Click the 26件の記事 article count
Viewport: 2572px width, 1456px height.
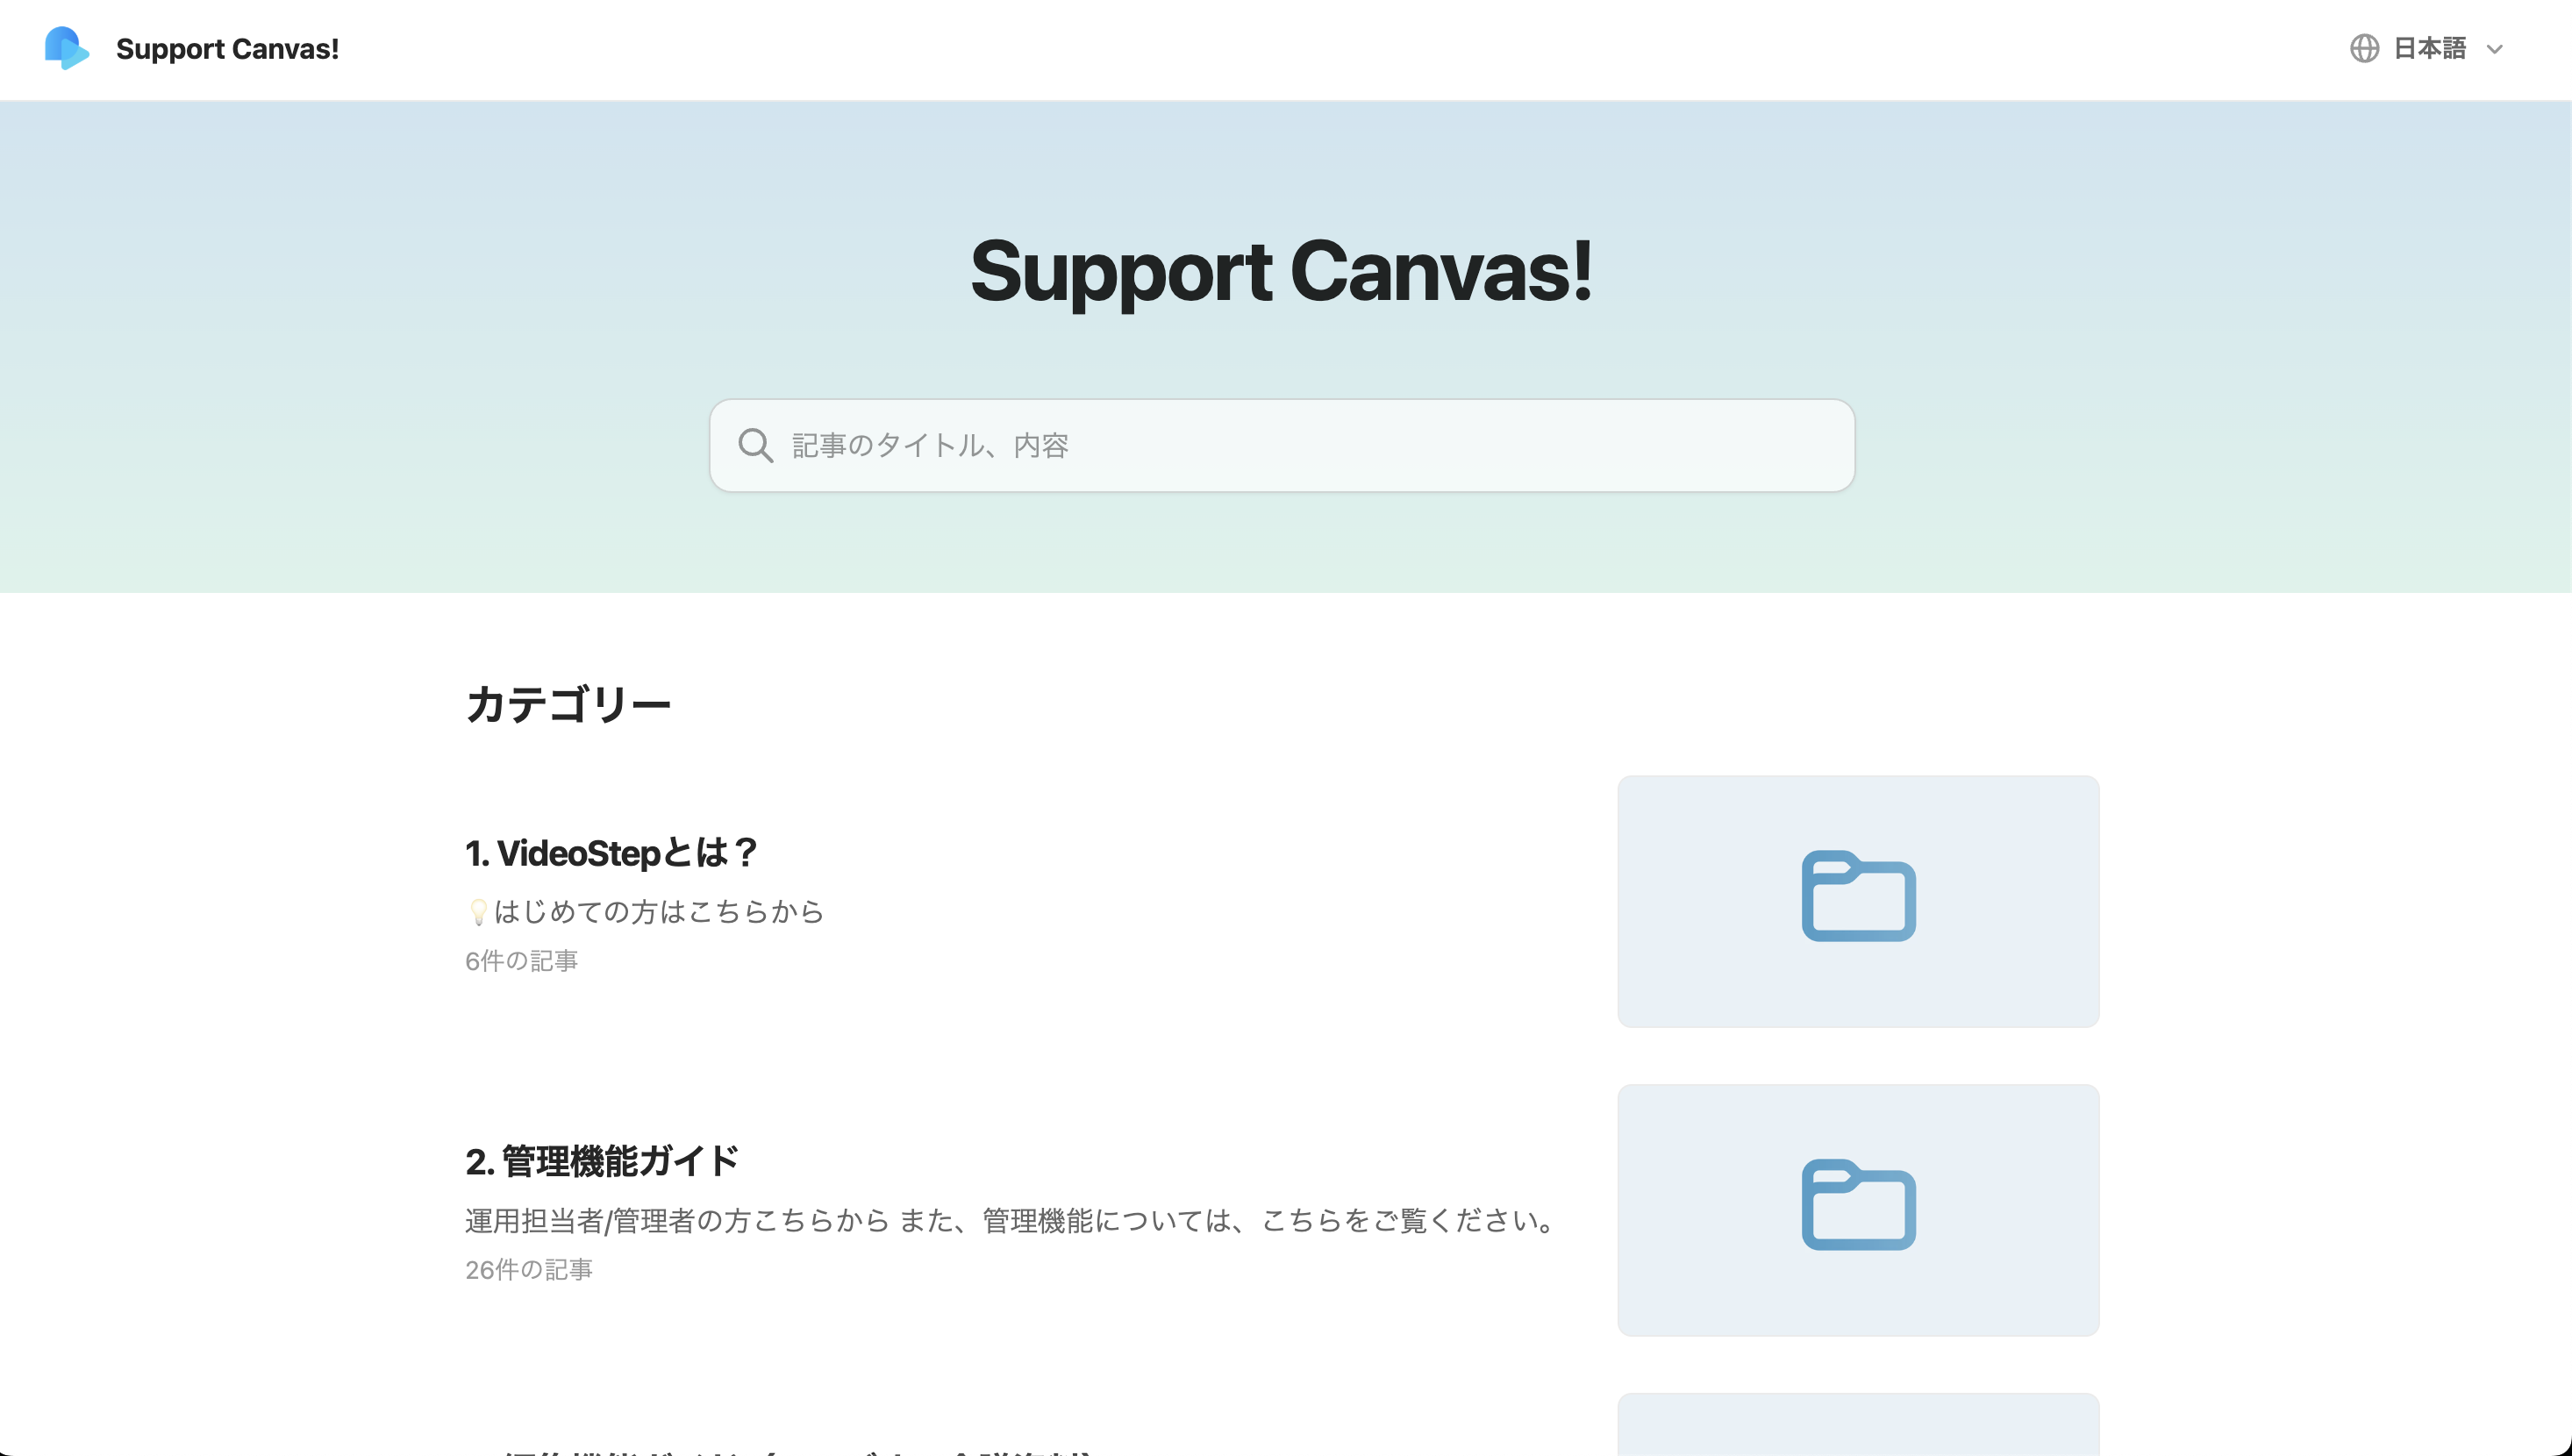click(528, 1270)
